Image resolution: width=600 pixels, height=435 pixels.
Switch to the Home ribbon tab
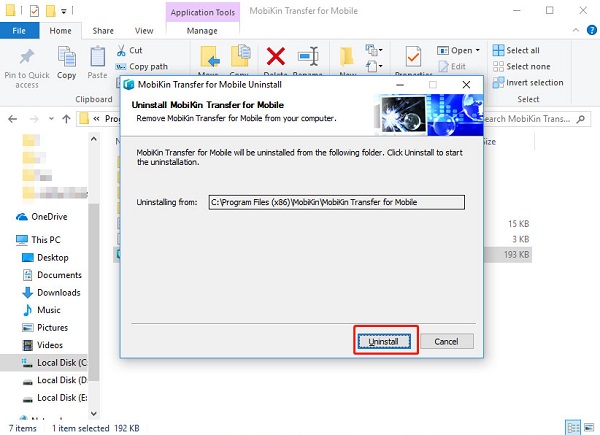[60, 31]
